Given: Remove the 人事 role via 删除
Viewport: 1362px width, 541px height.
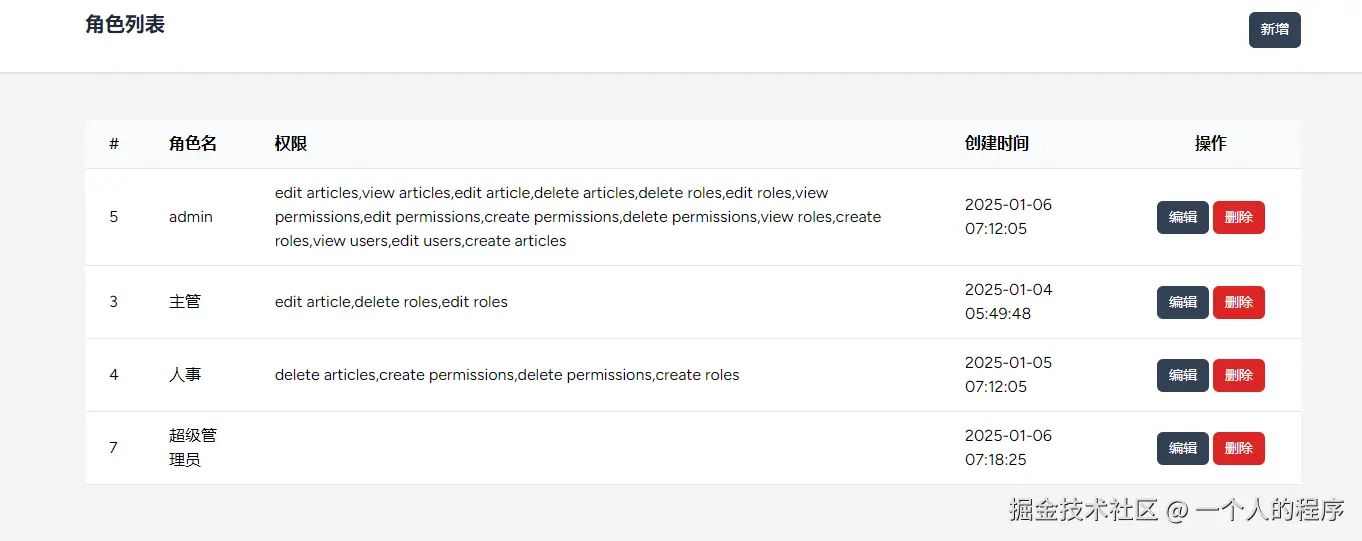Looking at the screenshot, I should pos(1238,375).
